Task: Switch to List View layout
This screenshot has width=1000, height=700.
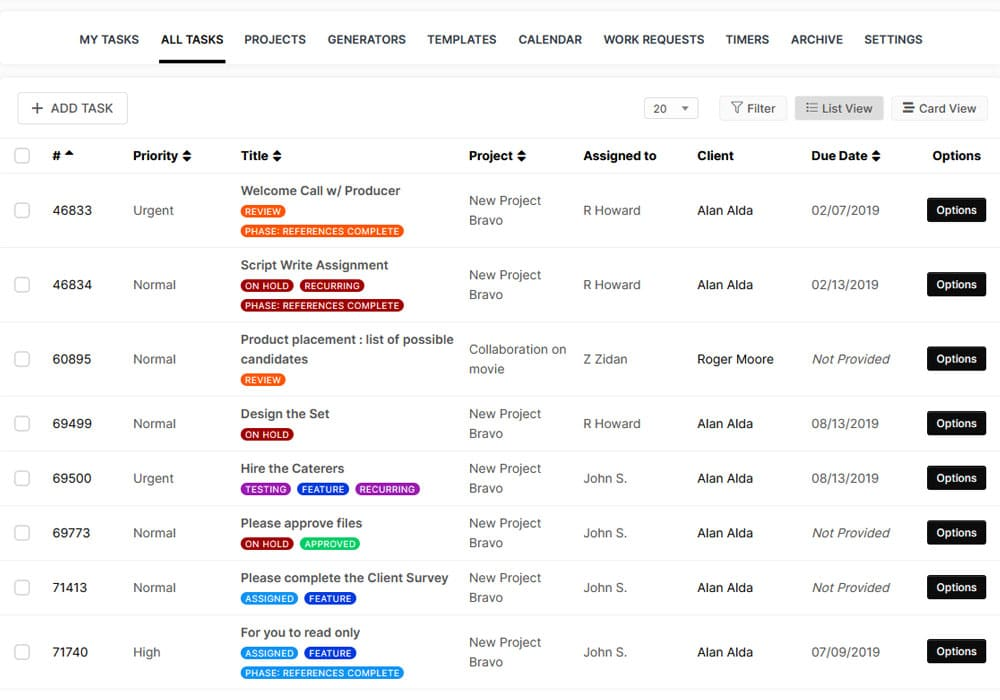Action: coord(839,108)
